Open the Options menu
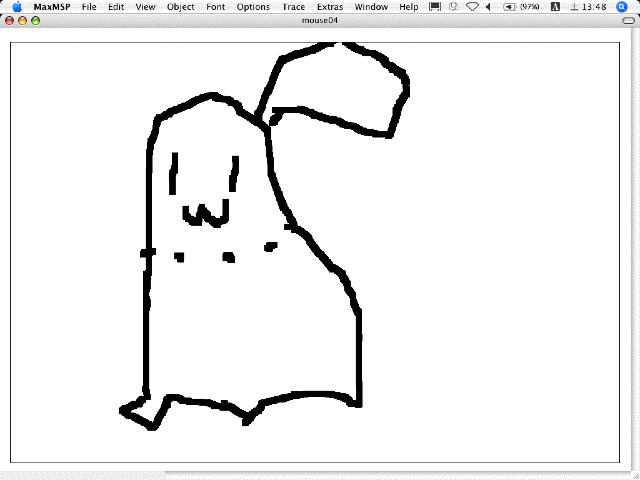The width and height of the screenshot is (640, 480). click(253, 7)
